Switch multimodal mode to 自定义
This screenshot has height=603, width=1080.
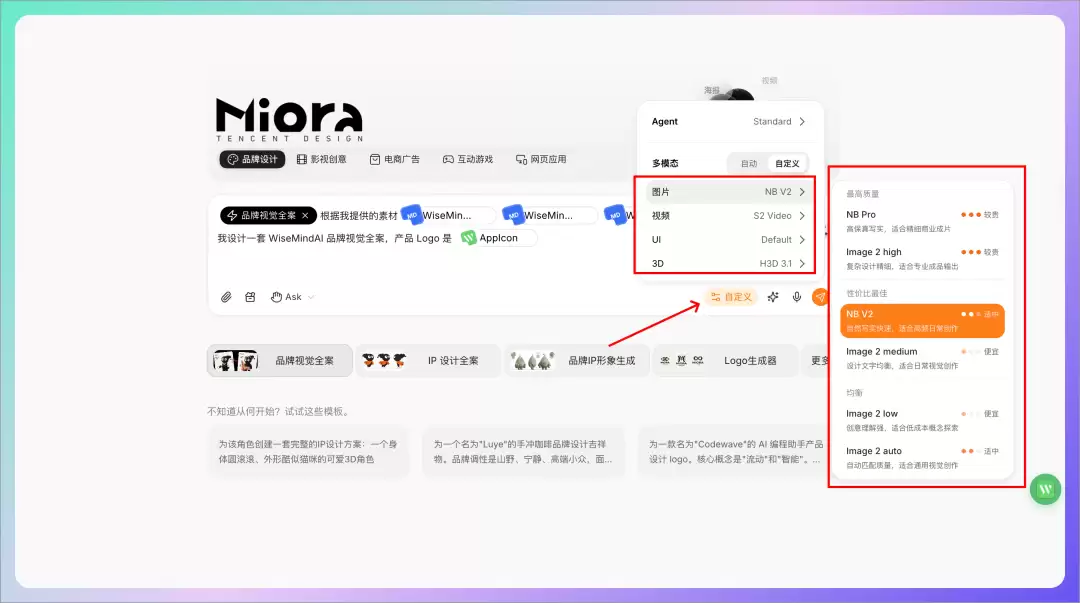tap(787, 163)
